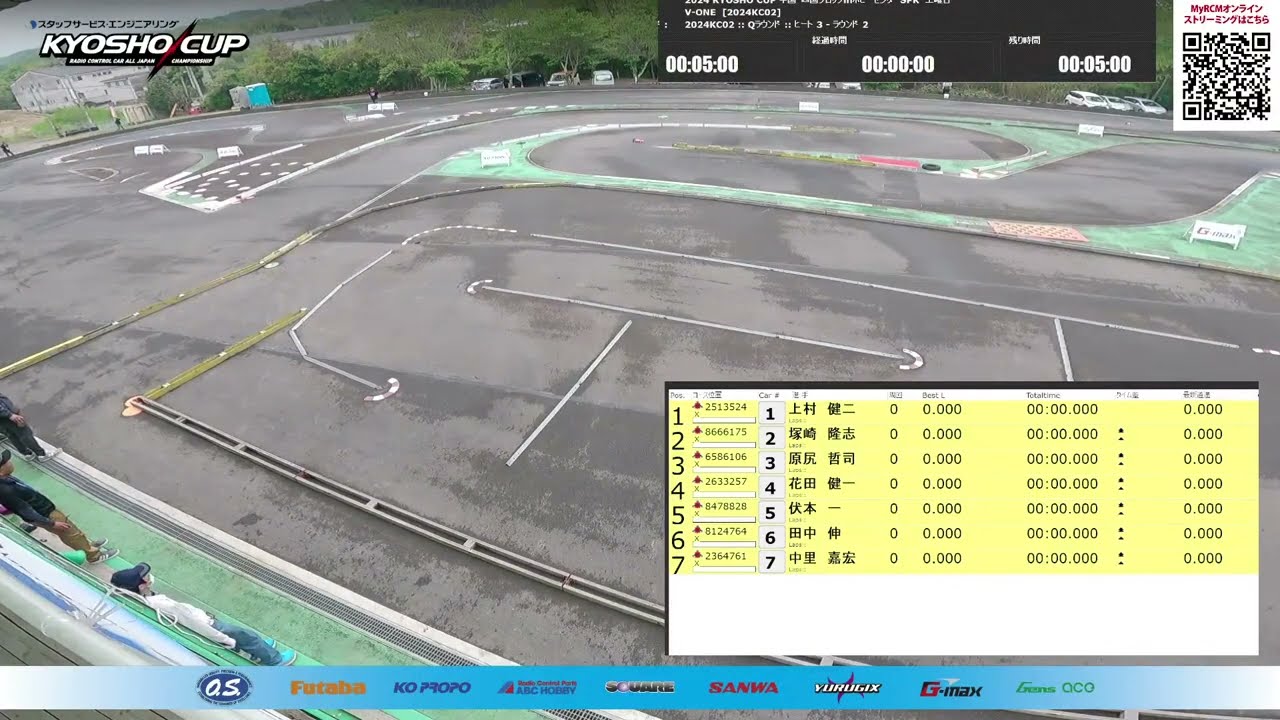Click the Best L column header
1280x720 pixels.
click(933, 396)
